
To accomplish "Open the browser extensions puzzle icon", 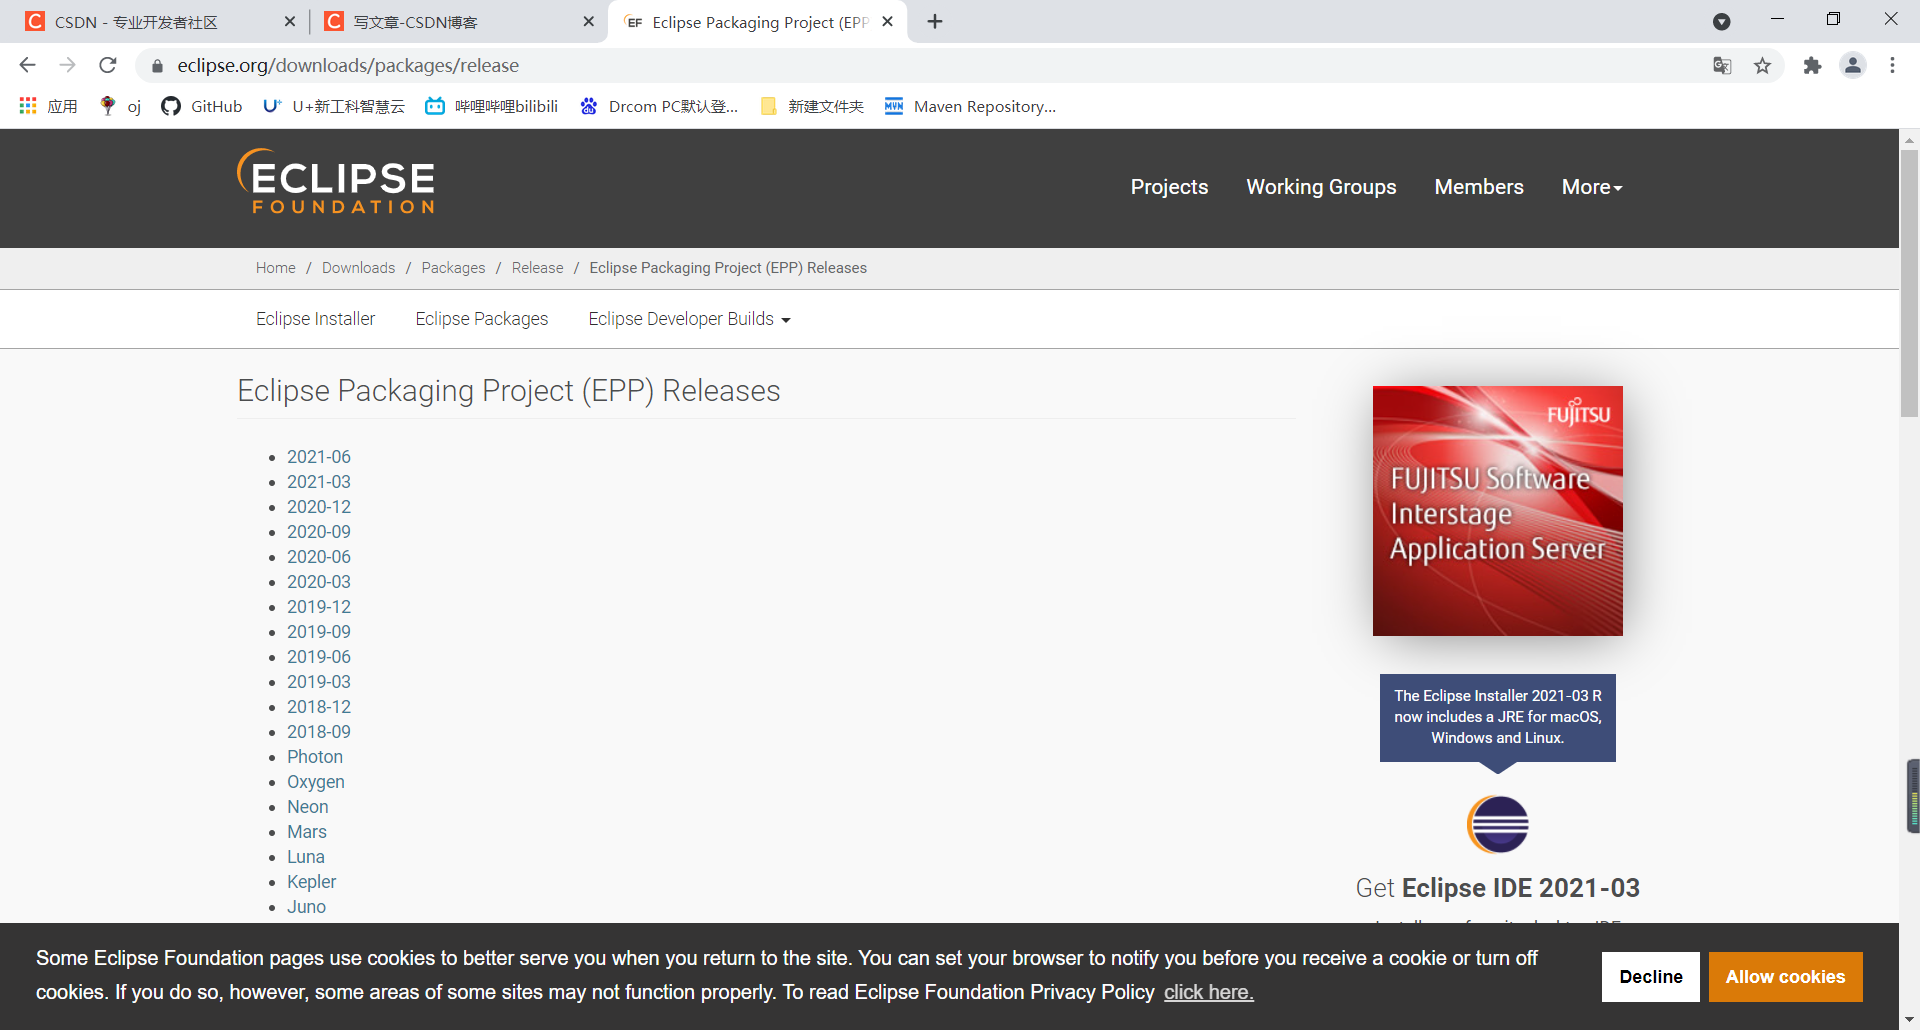I will 1813,65.
